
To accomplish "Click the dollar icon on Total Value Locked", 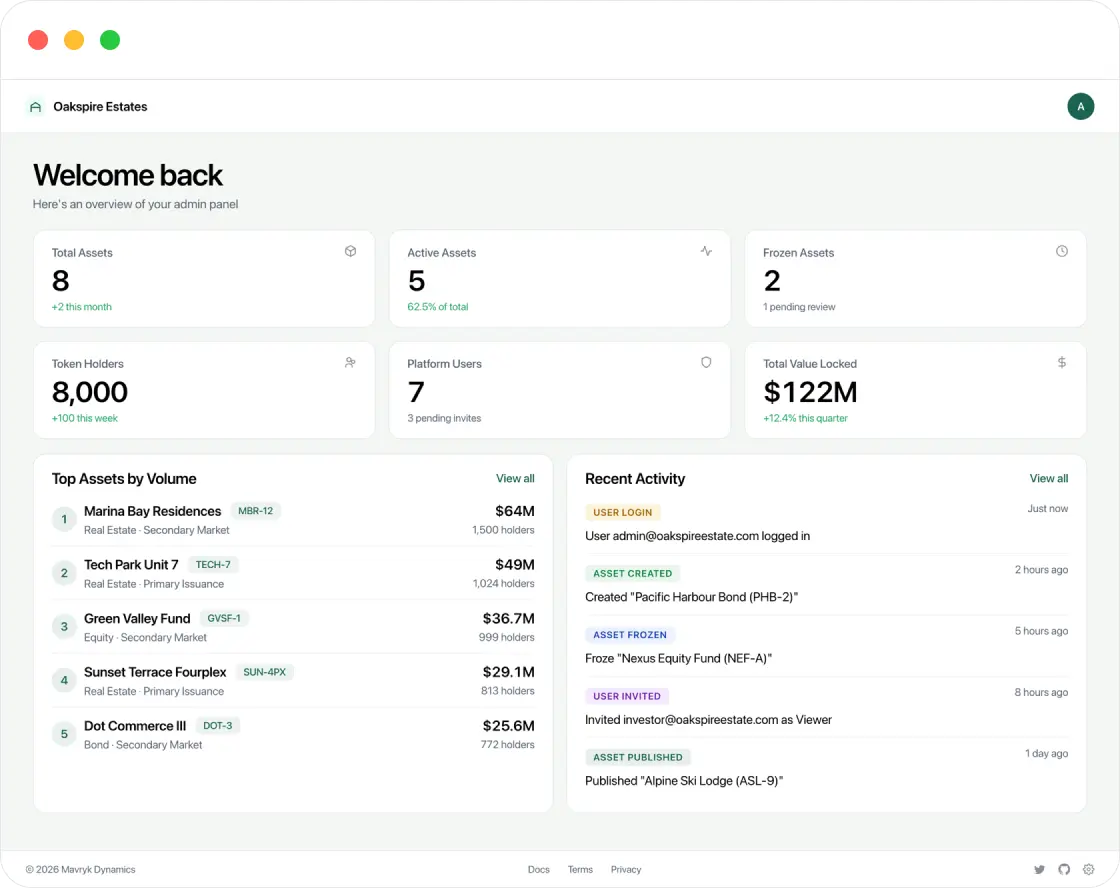I will pyautogui.click(x=1061, y=363).
